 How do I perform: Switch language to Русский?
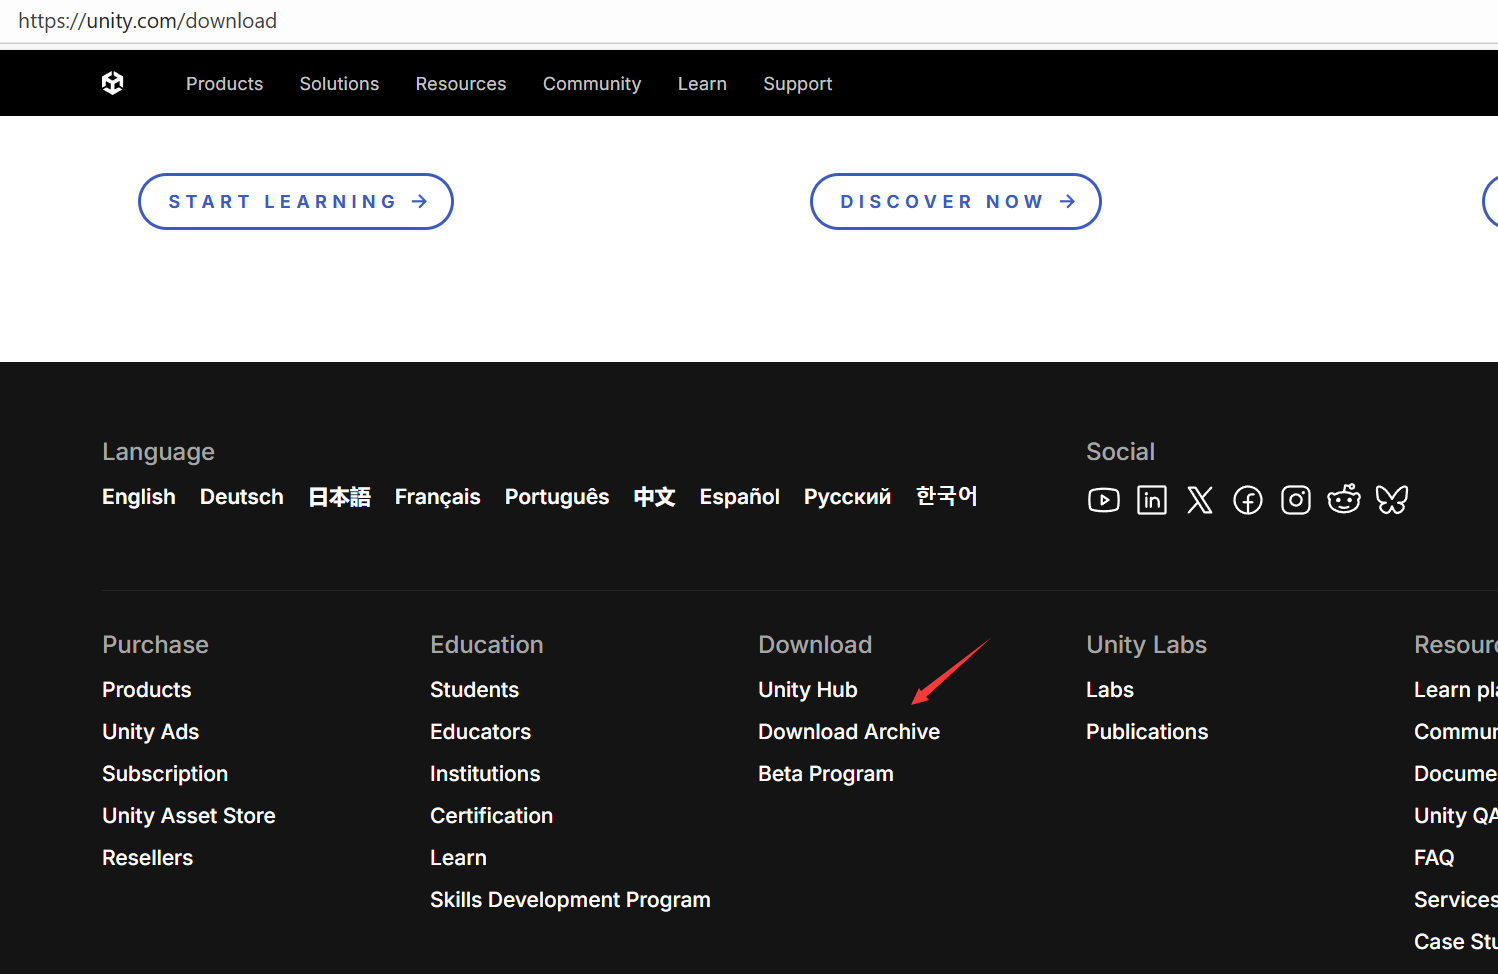[x=848, y=497]
